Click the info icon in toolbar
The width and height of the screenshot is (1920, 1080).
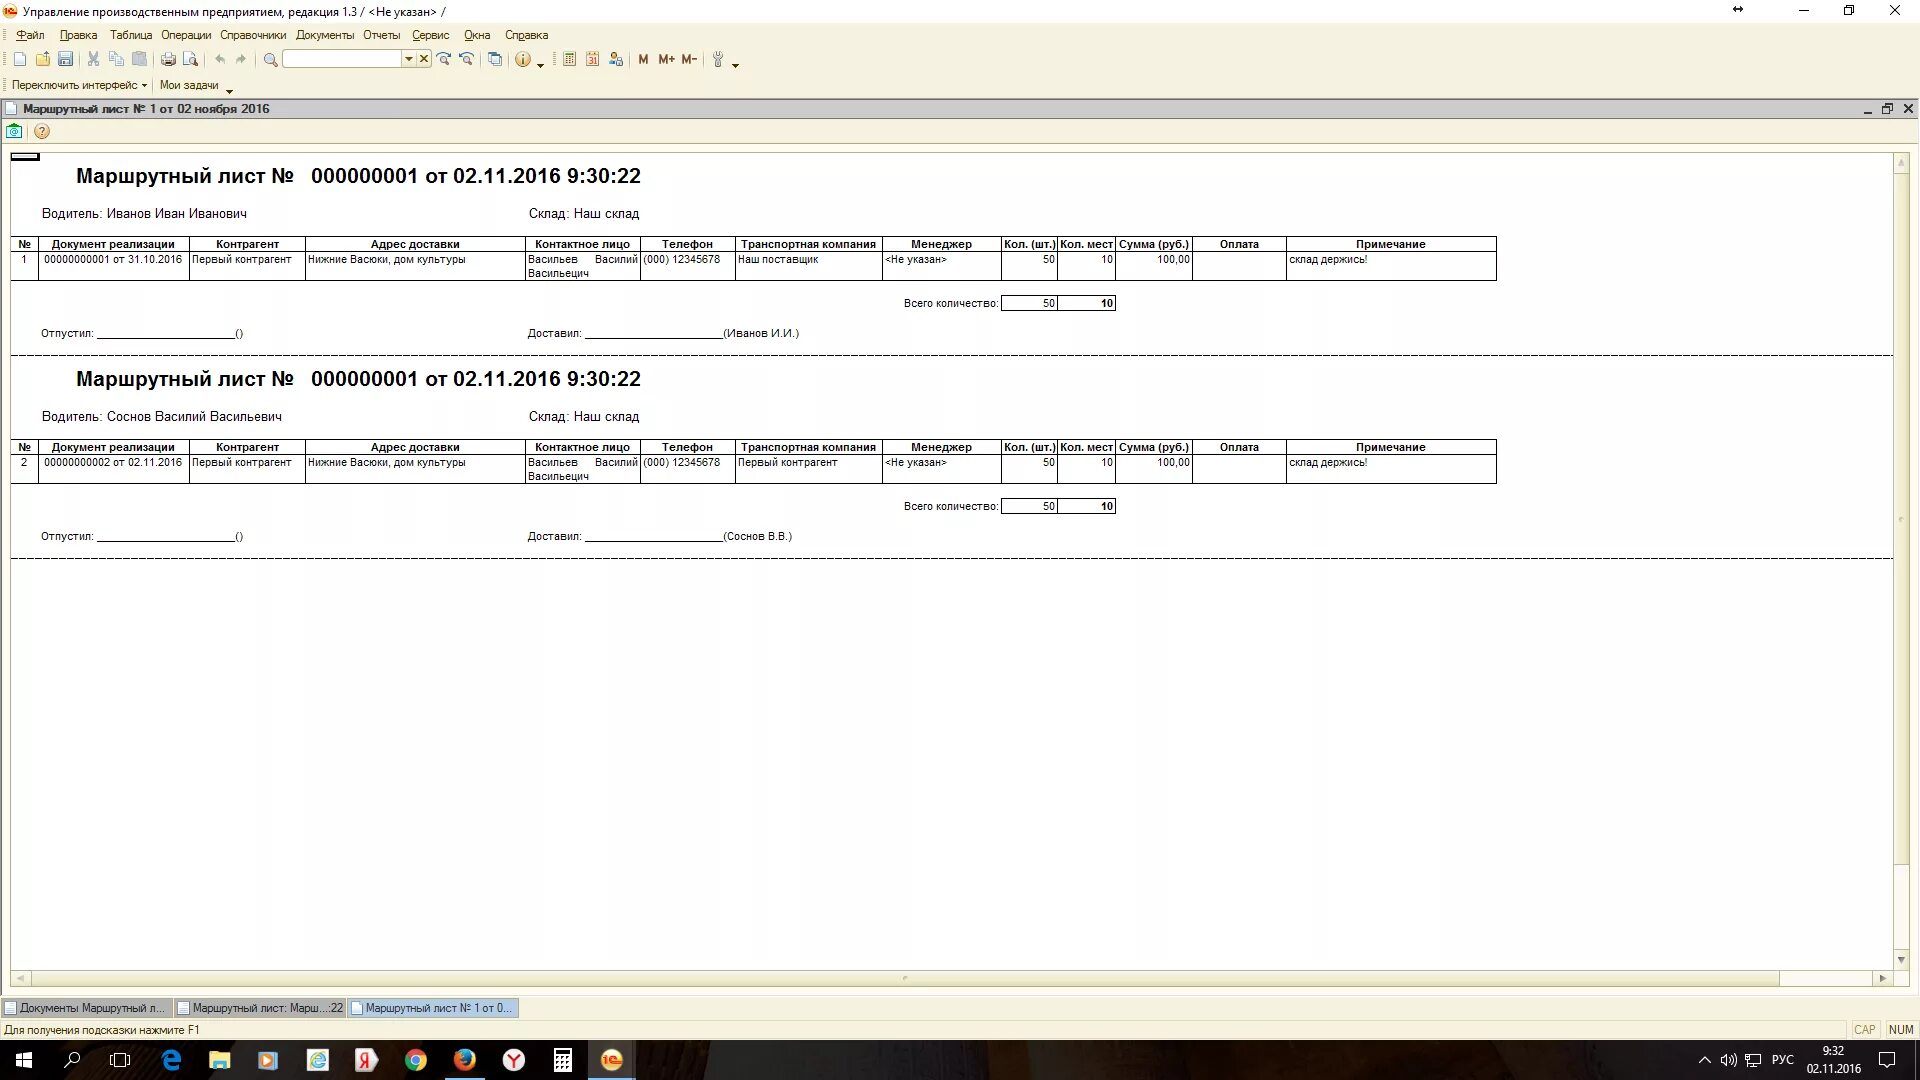coord(522,60)
